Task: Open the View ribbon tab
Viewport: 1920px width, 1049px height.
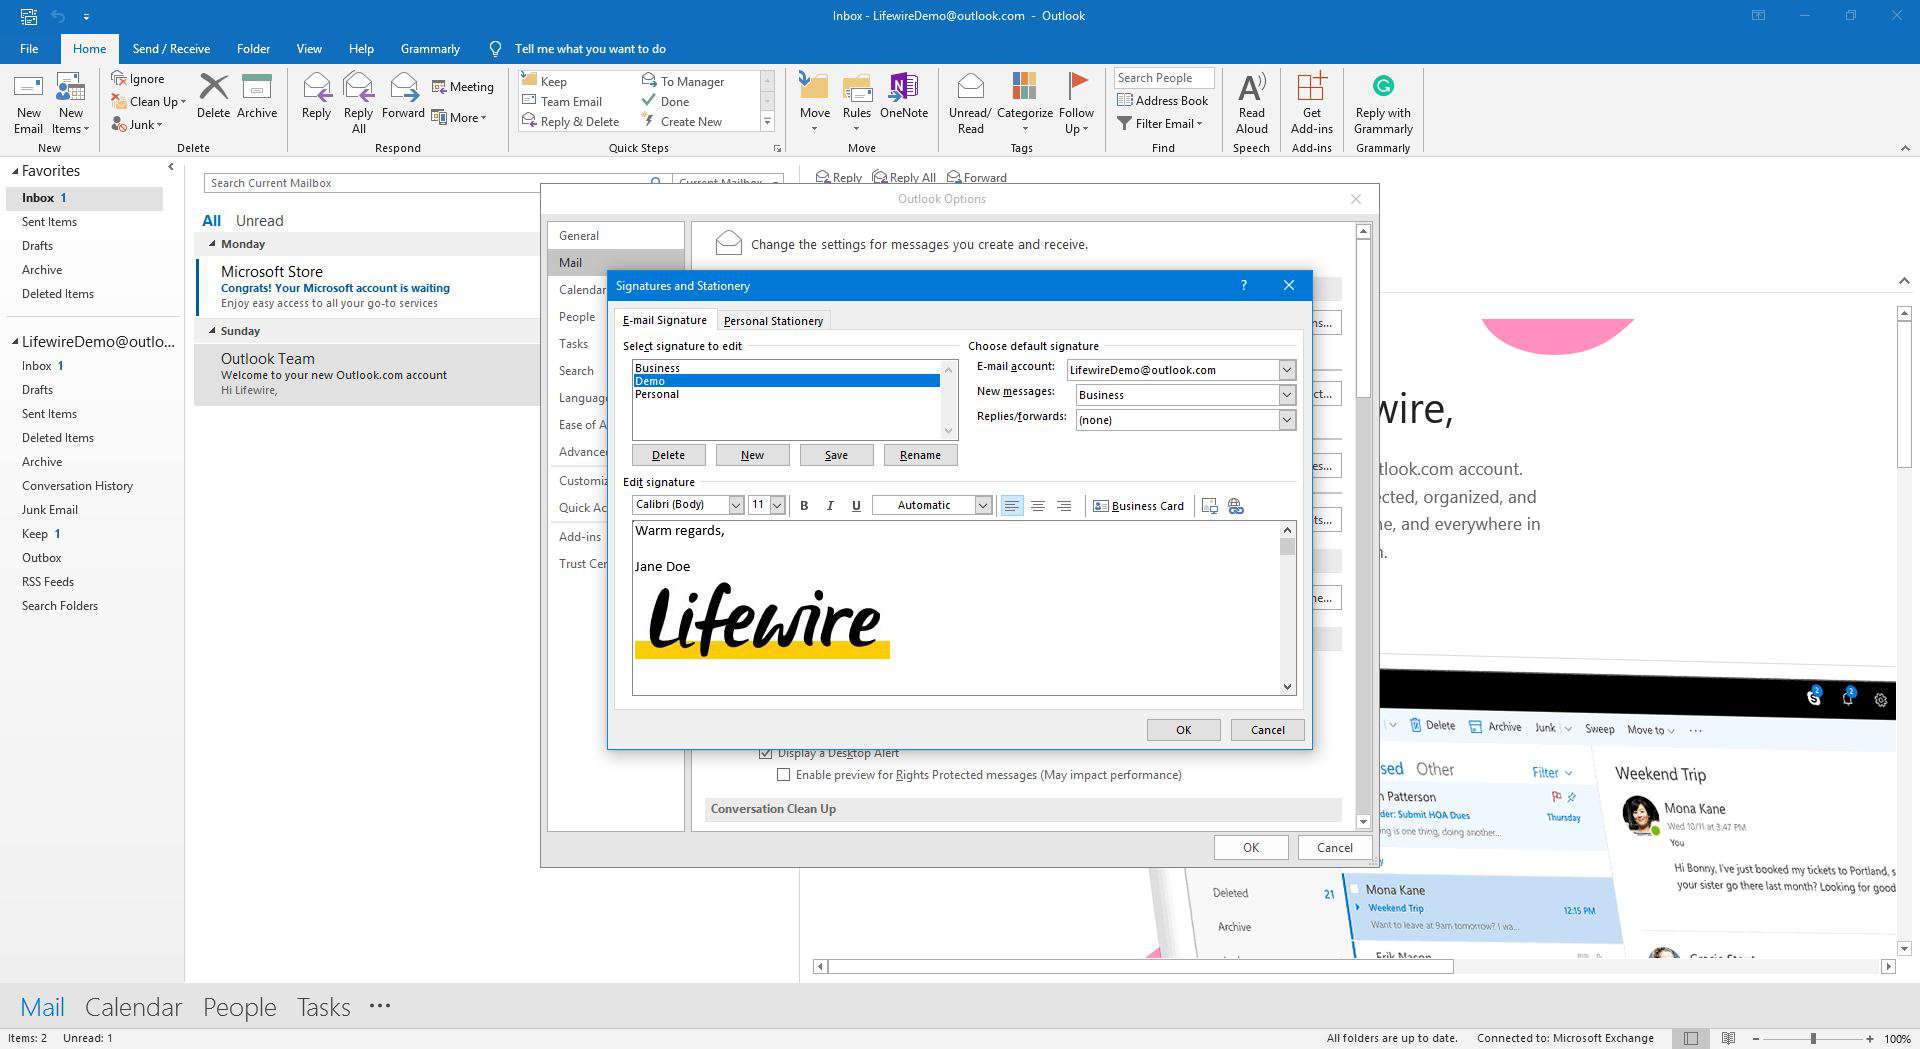Action: pos(309,48)
